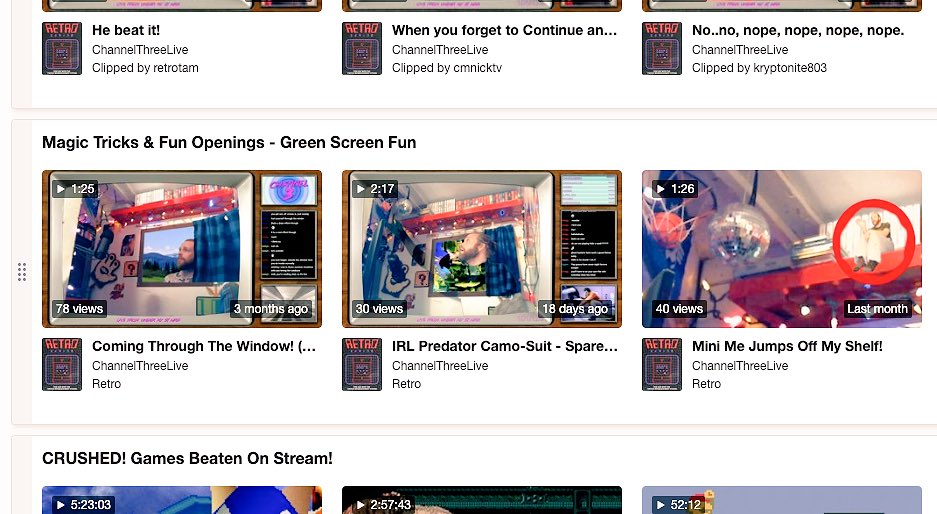Open channel avatar beside 'IRL Predator Camo-Suit'
Image resolution: width=937 pixels, height=514 pixels.
[x=362, y=365]
